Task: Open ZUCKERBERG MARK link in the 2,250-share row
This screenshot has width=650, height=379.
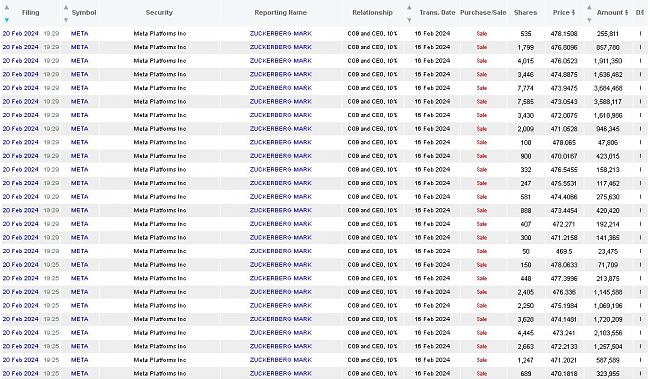Action: [x=281, y=306]
